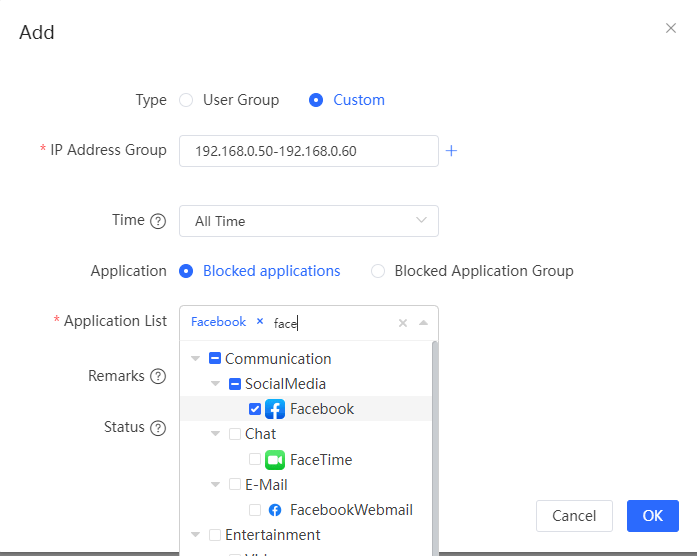Screen dimensions: 697x556
Task: Clear the application search text
Action: pyautogui.click(x=403, y=323)
